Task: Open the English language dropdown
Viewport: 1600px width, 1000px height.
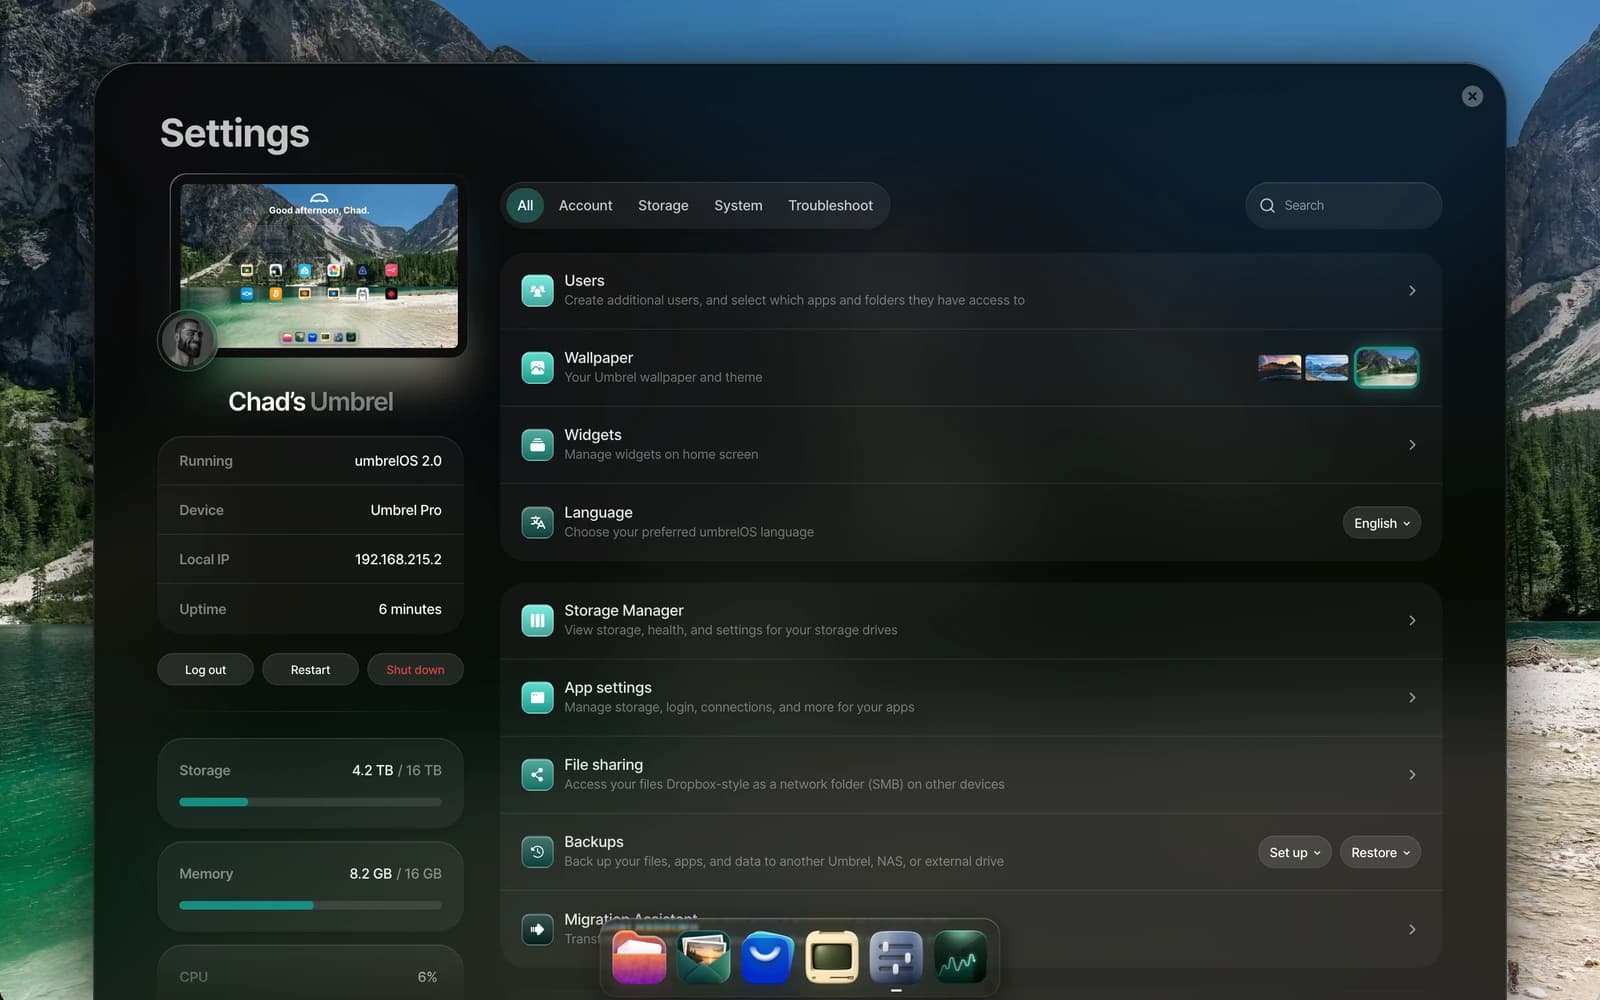Action: pos(1381,523)
